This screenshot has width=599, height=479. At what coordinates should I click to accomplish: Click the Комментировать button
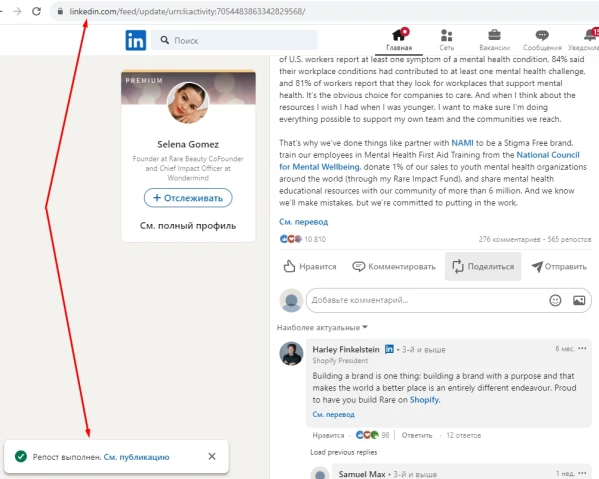394,266
